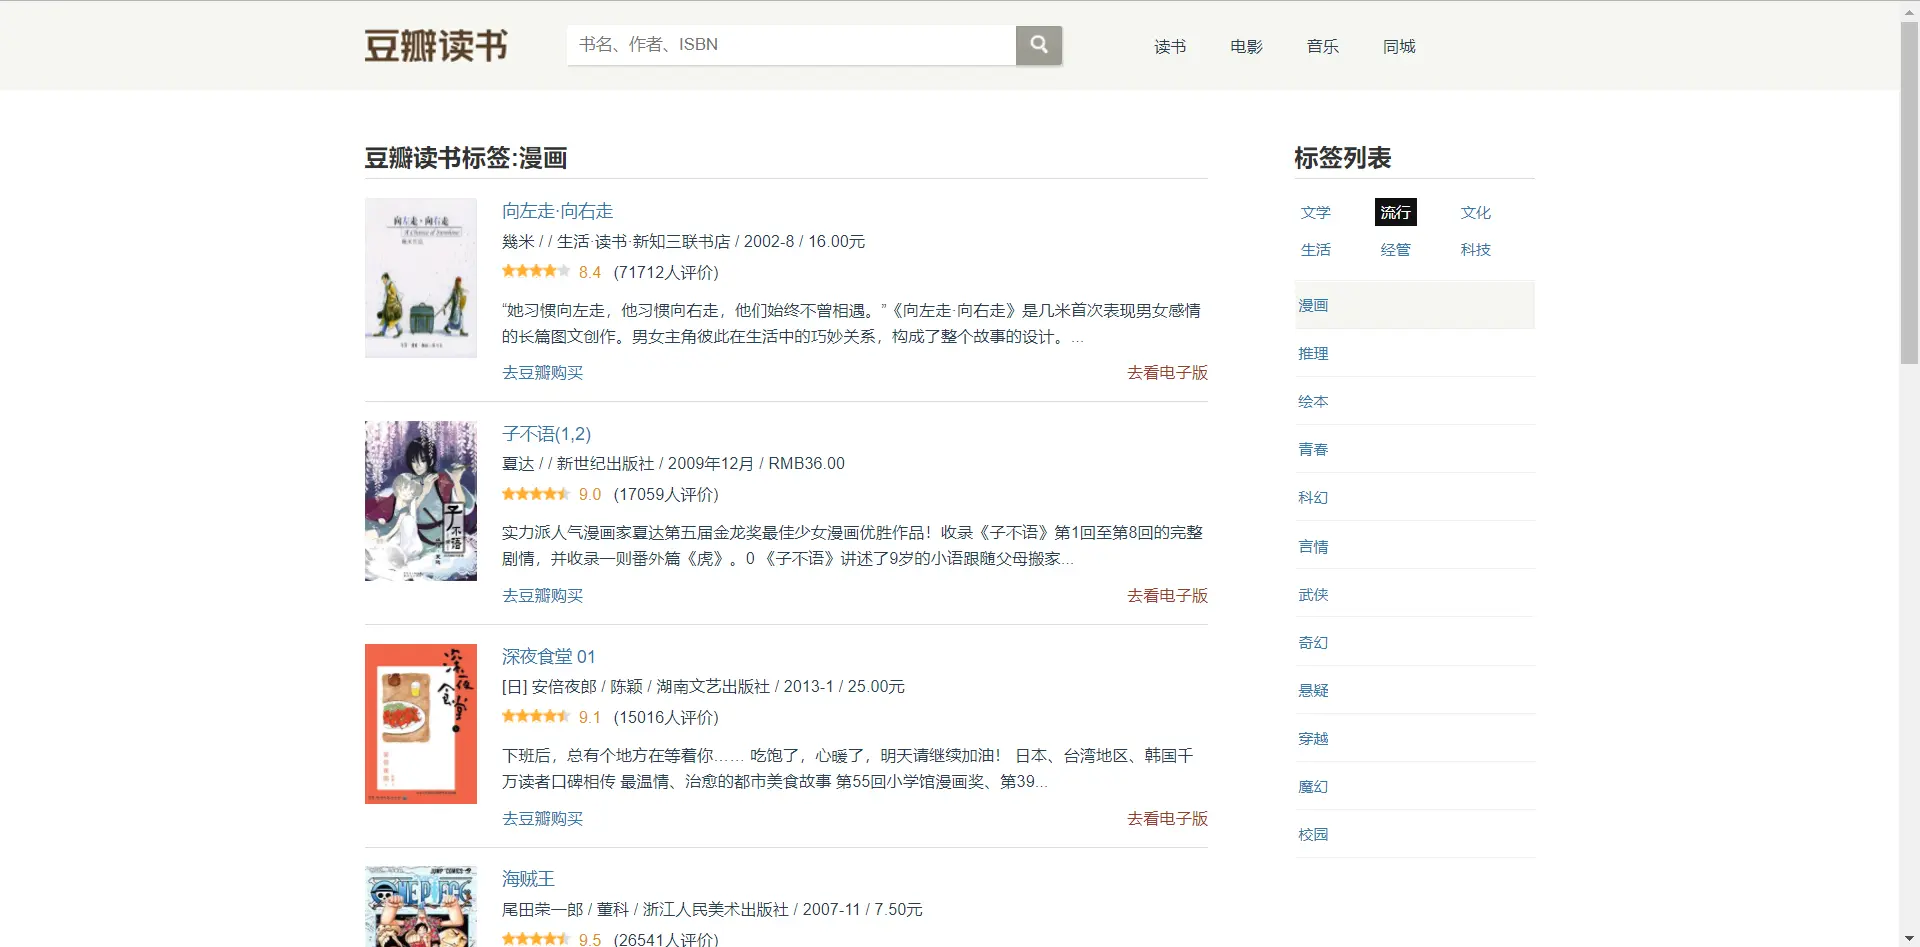Click the star rating of 深夜食堂 01
This screenshot has width=1920, height=947.
coord(536,716)
